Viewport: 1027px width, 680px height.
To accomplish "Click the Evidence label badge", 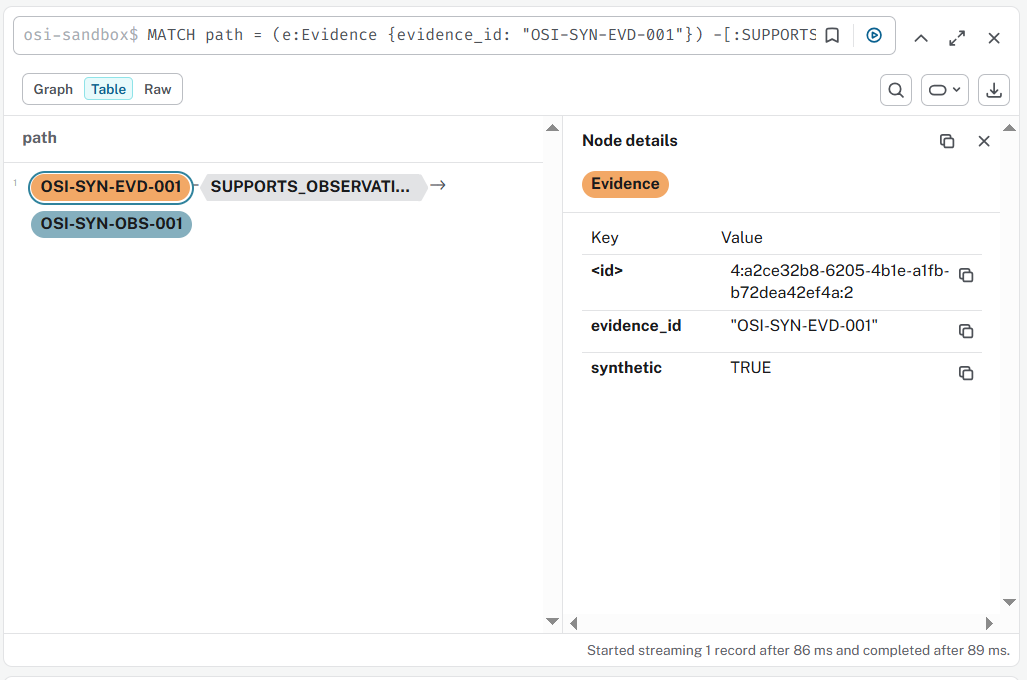I will point(626,184).
